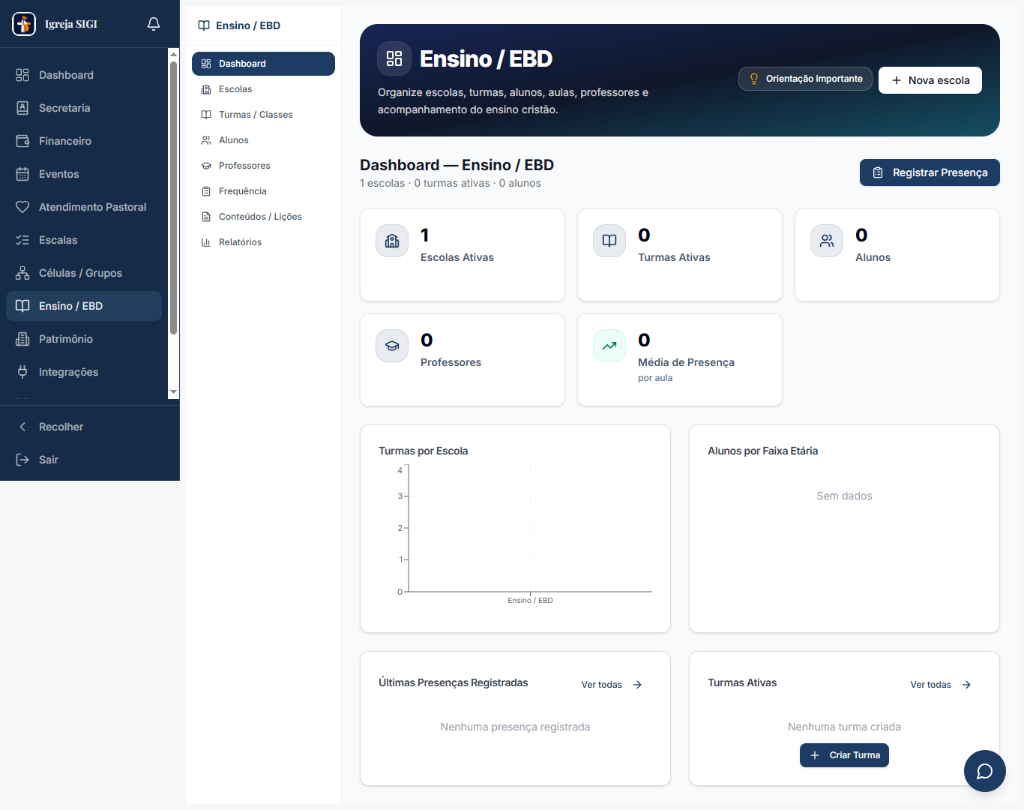Open Alunos in the Ensino submenu
Screen dimensions: 1024x810
[263, 140]
